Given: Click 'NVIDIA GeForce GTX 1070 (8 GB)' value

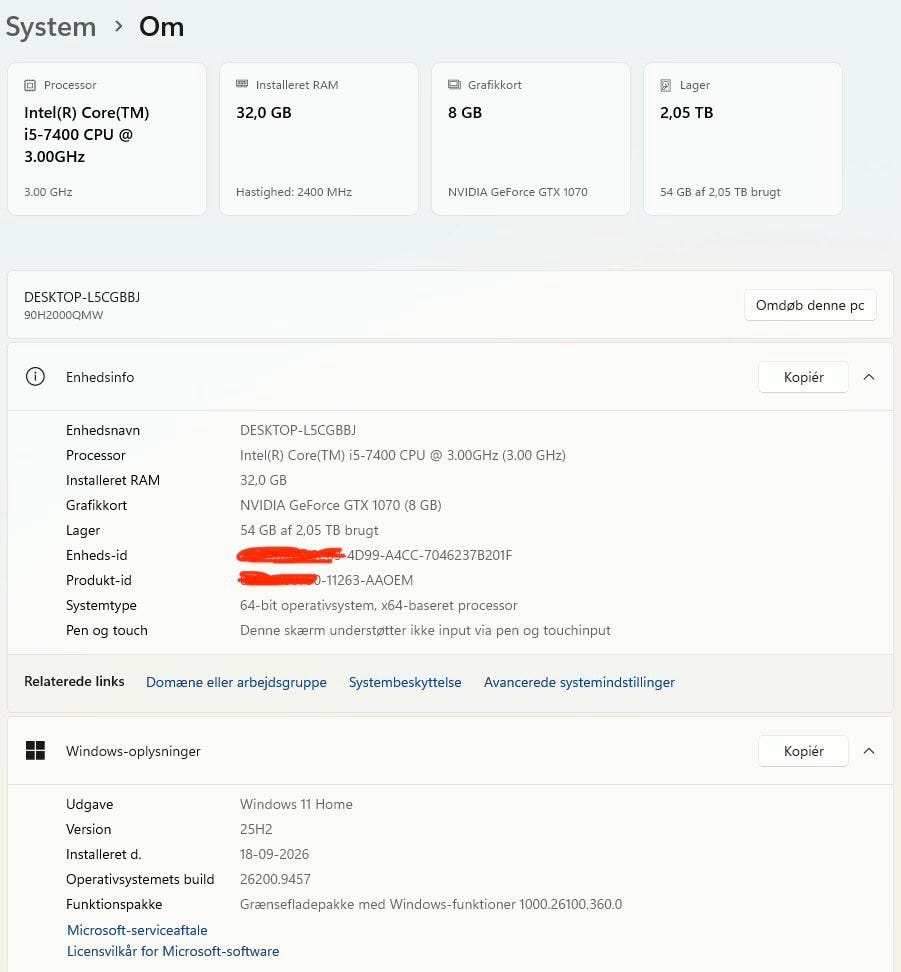Looking at the screenshot, I should pyautogui.click(x=340, y=505).
